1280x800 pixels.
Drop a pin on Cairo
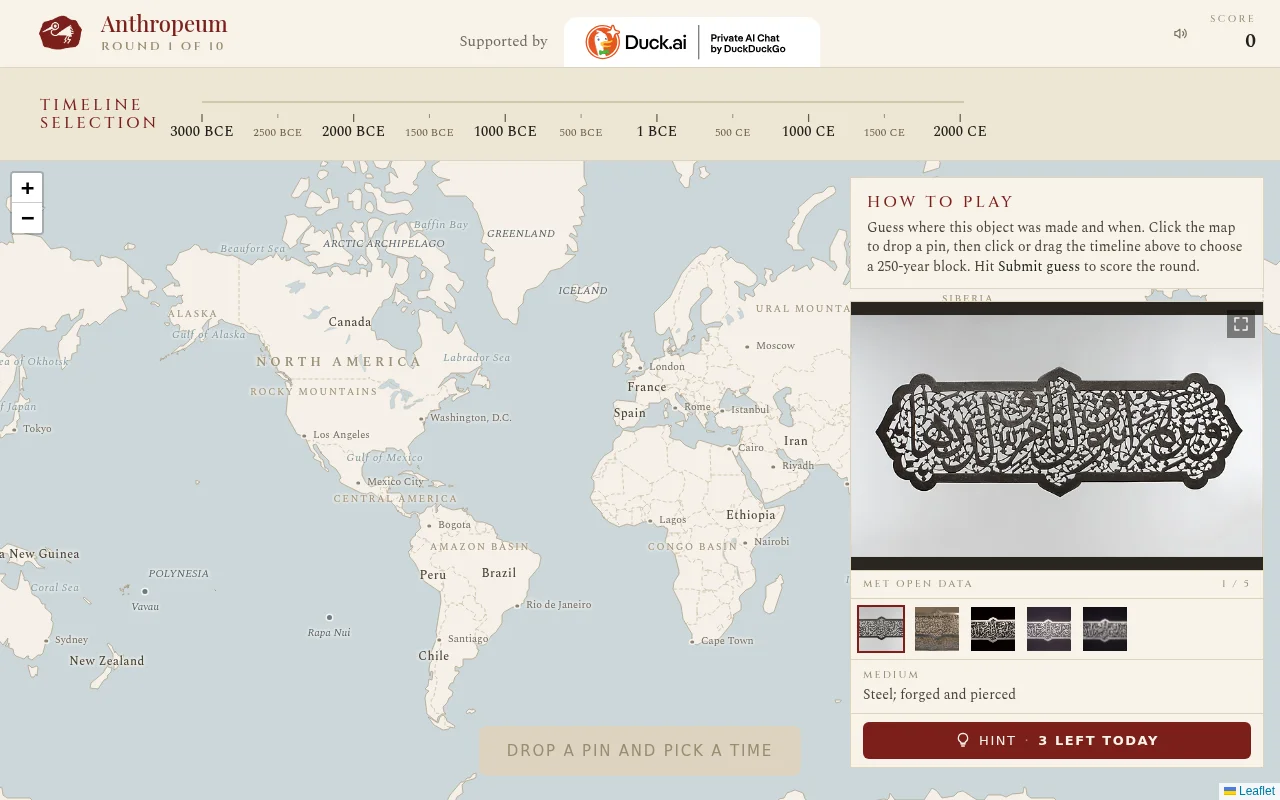click(751, 448)
